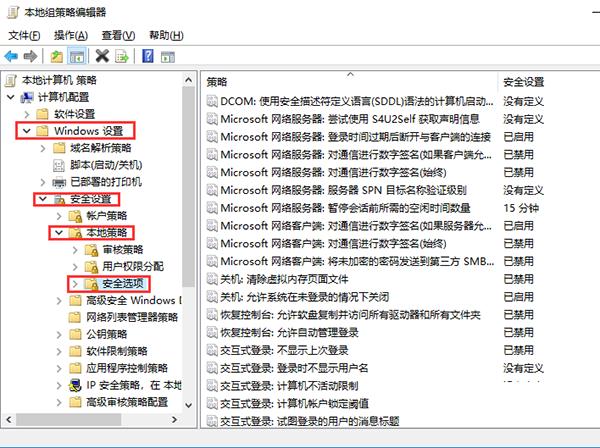Click the IP 安全策略 shield icon
The width and height of the screenshot is (600, 448).
[75, 385]
